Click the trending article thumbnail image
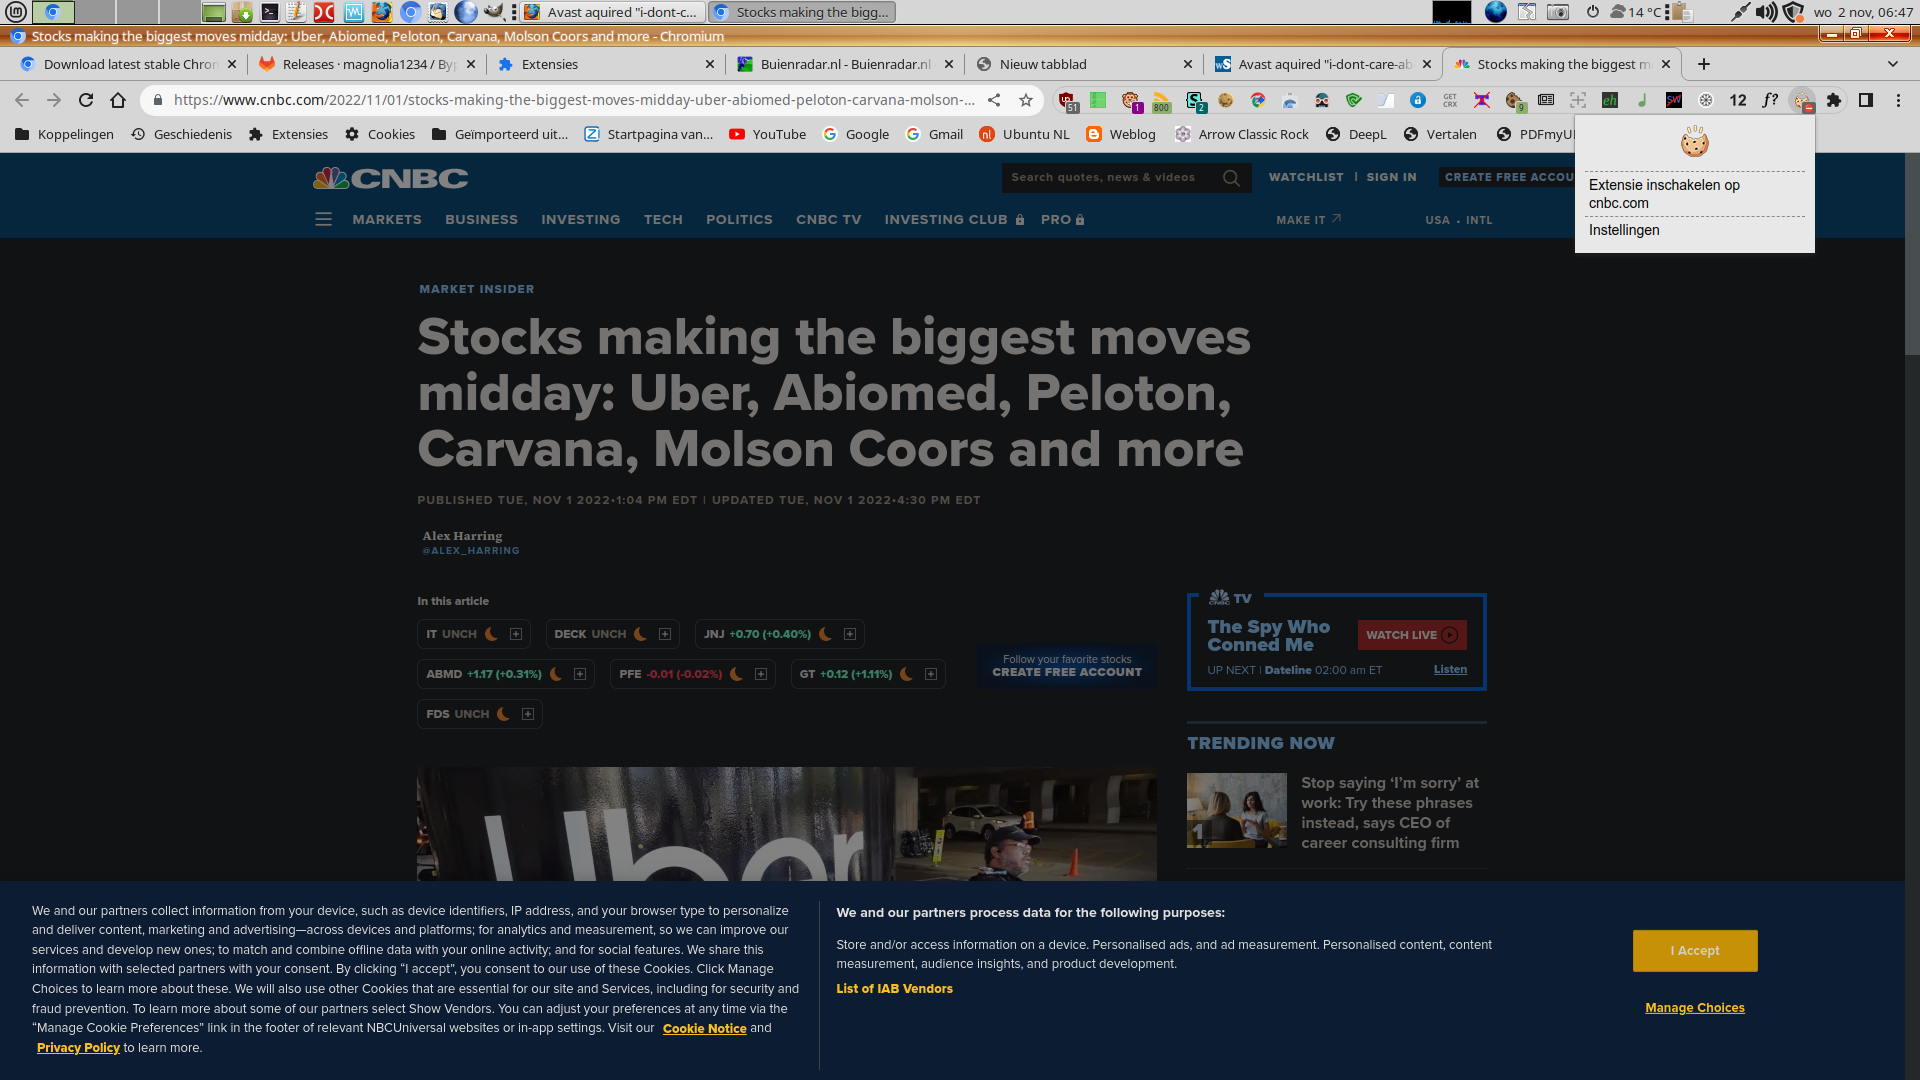This screenshot has height=1080, width=1920. click(1237, 811)
